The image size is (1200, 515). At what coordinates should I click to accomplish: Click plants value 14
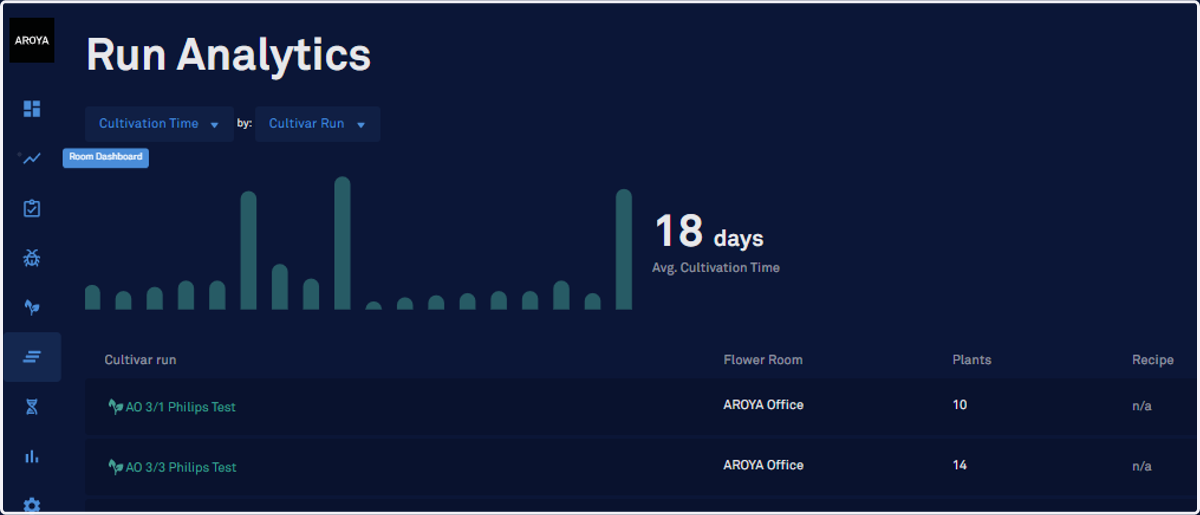(x=960, y=465)
